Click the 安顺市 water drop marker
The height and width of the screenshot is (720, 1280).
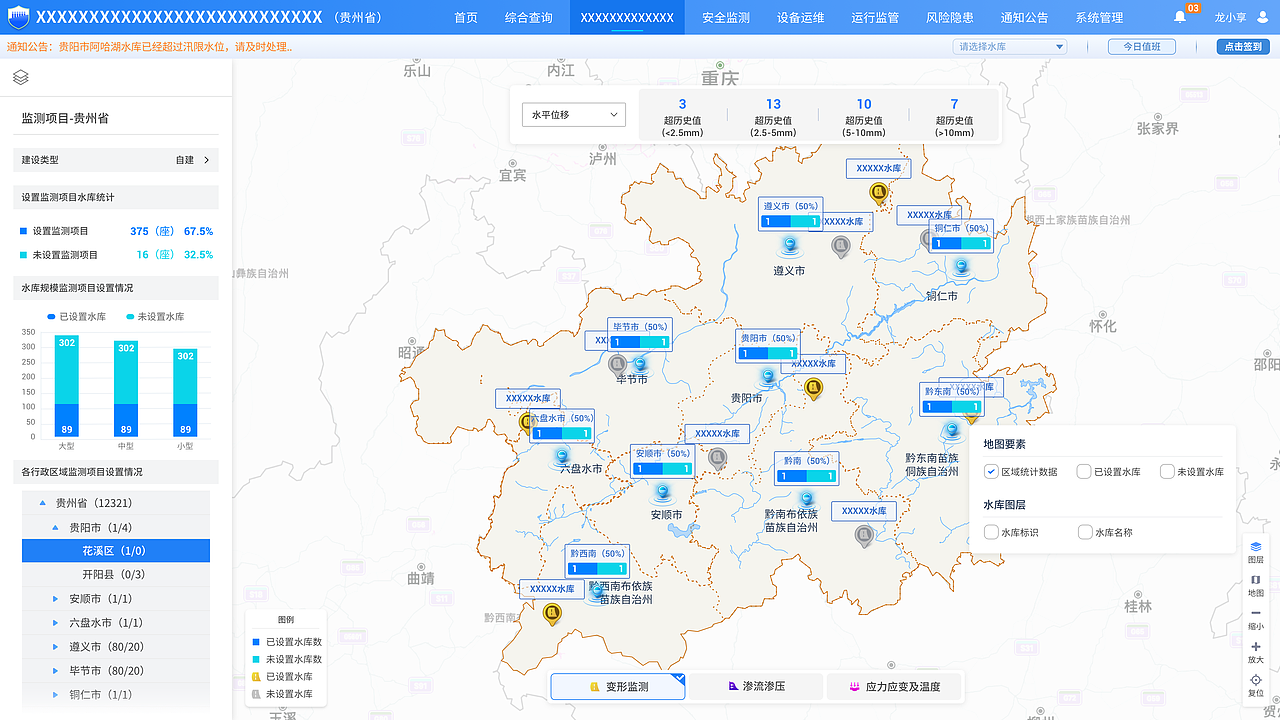click(661, 492)
